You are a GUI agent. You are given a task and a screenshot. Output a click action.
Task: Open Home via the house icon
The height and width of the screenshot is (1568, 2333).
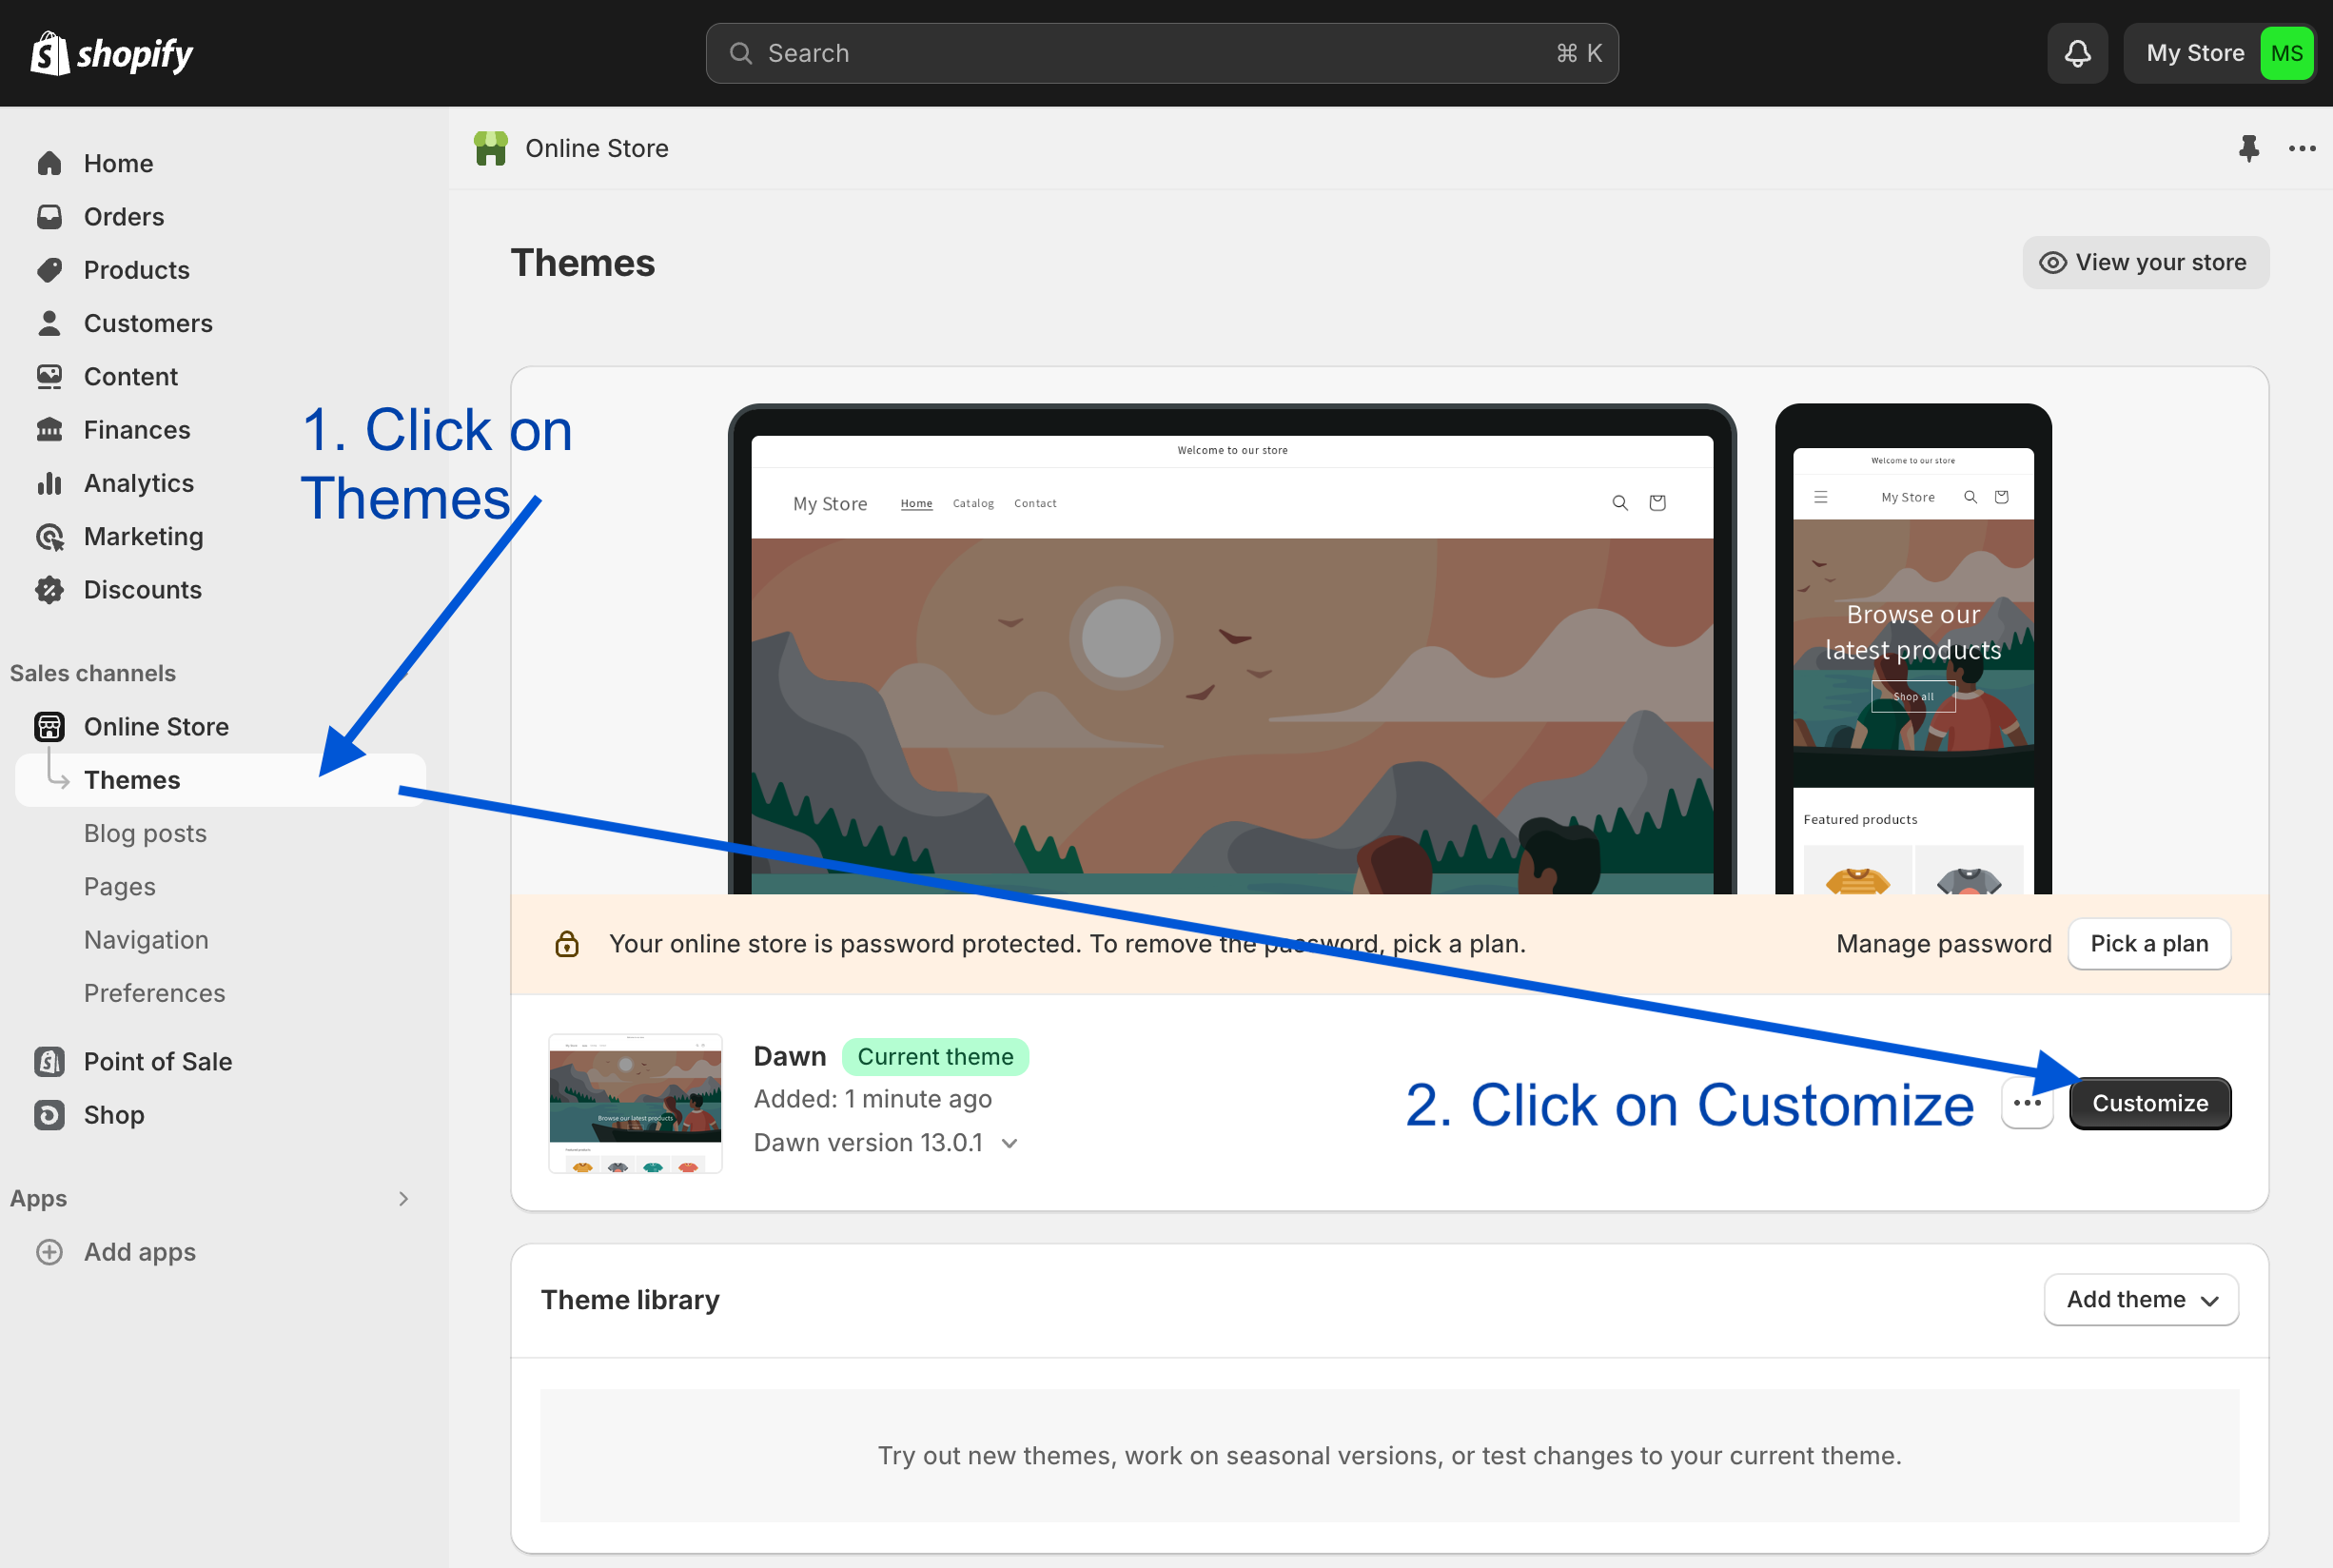coord(49,162)
